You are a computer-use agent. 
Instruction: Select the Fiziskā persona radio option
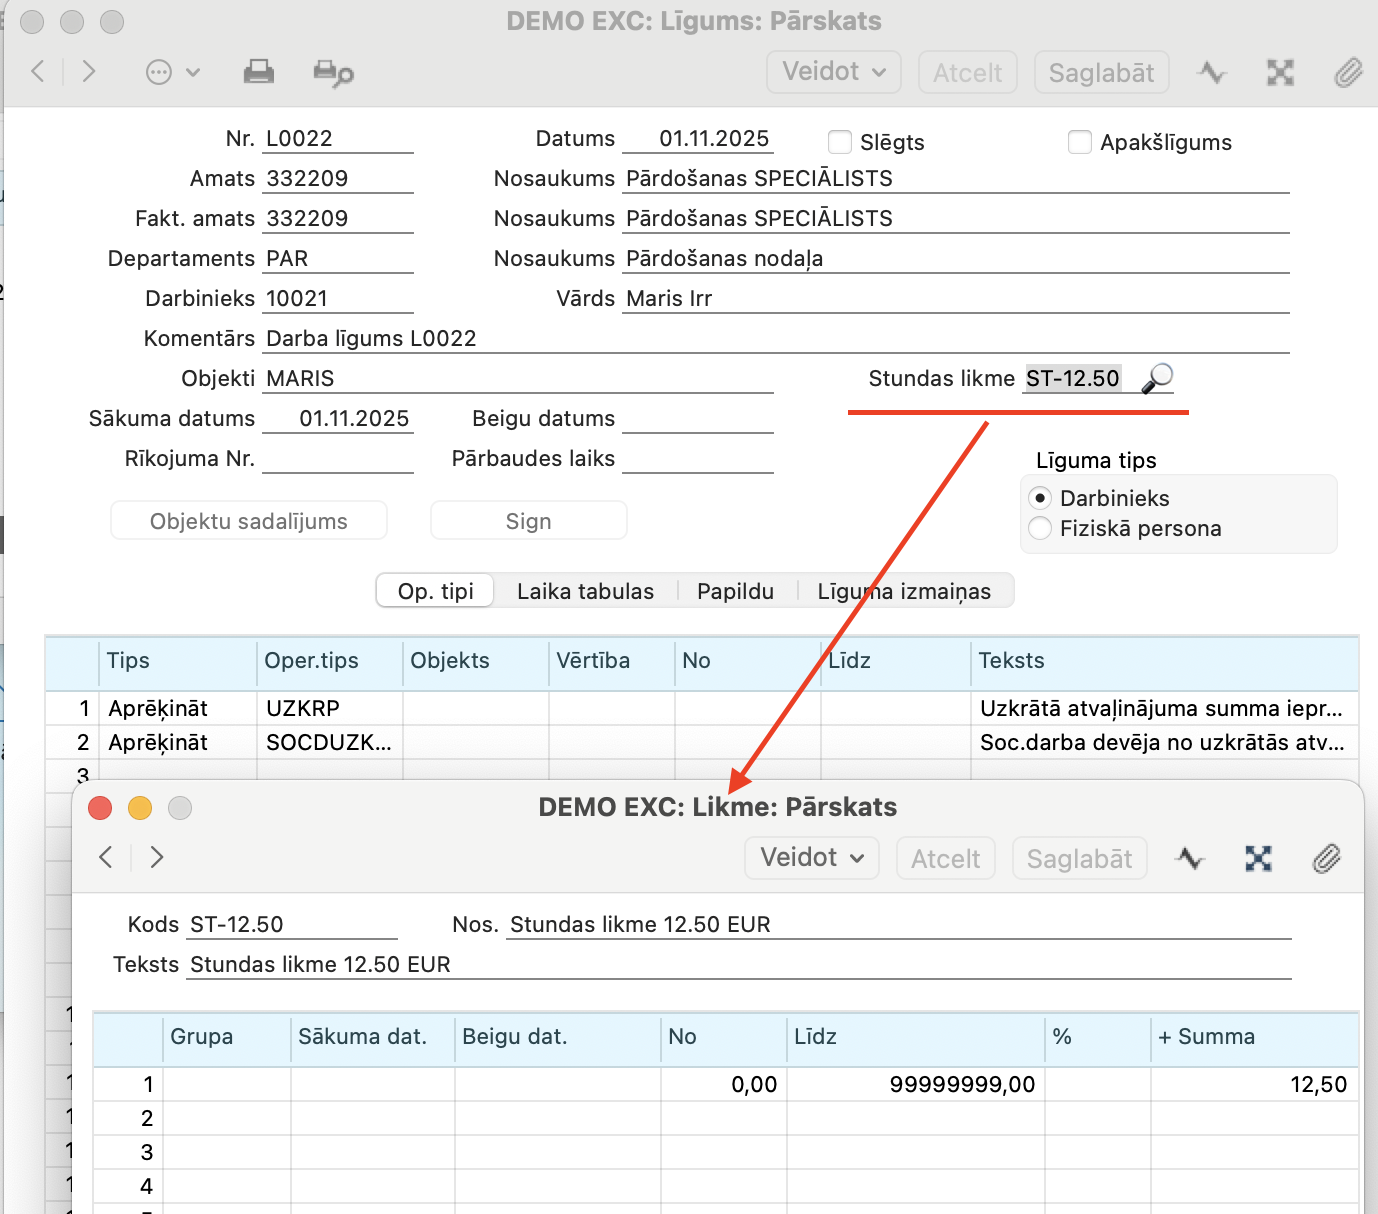(x=1041, y=528)
